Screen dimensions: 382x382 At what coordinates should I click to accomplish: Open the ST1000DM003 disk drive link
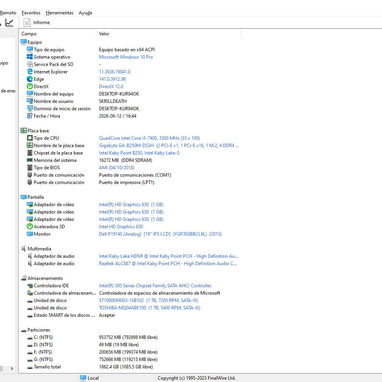coord(148,300)
